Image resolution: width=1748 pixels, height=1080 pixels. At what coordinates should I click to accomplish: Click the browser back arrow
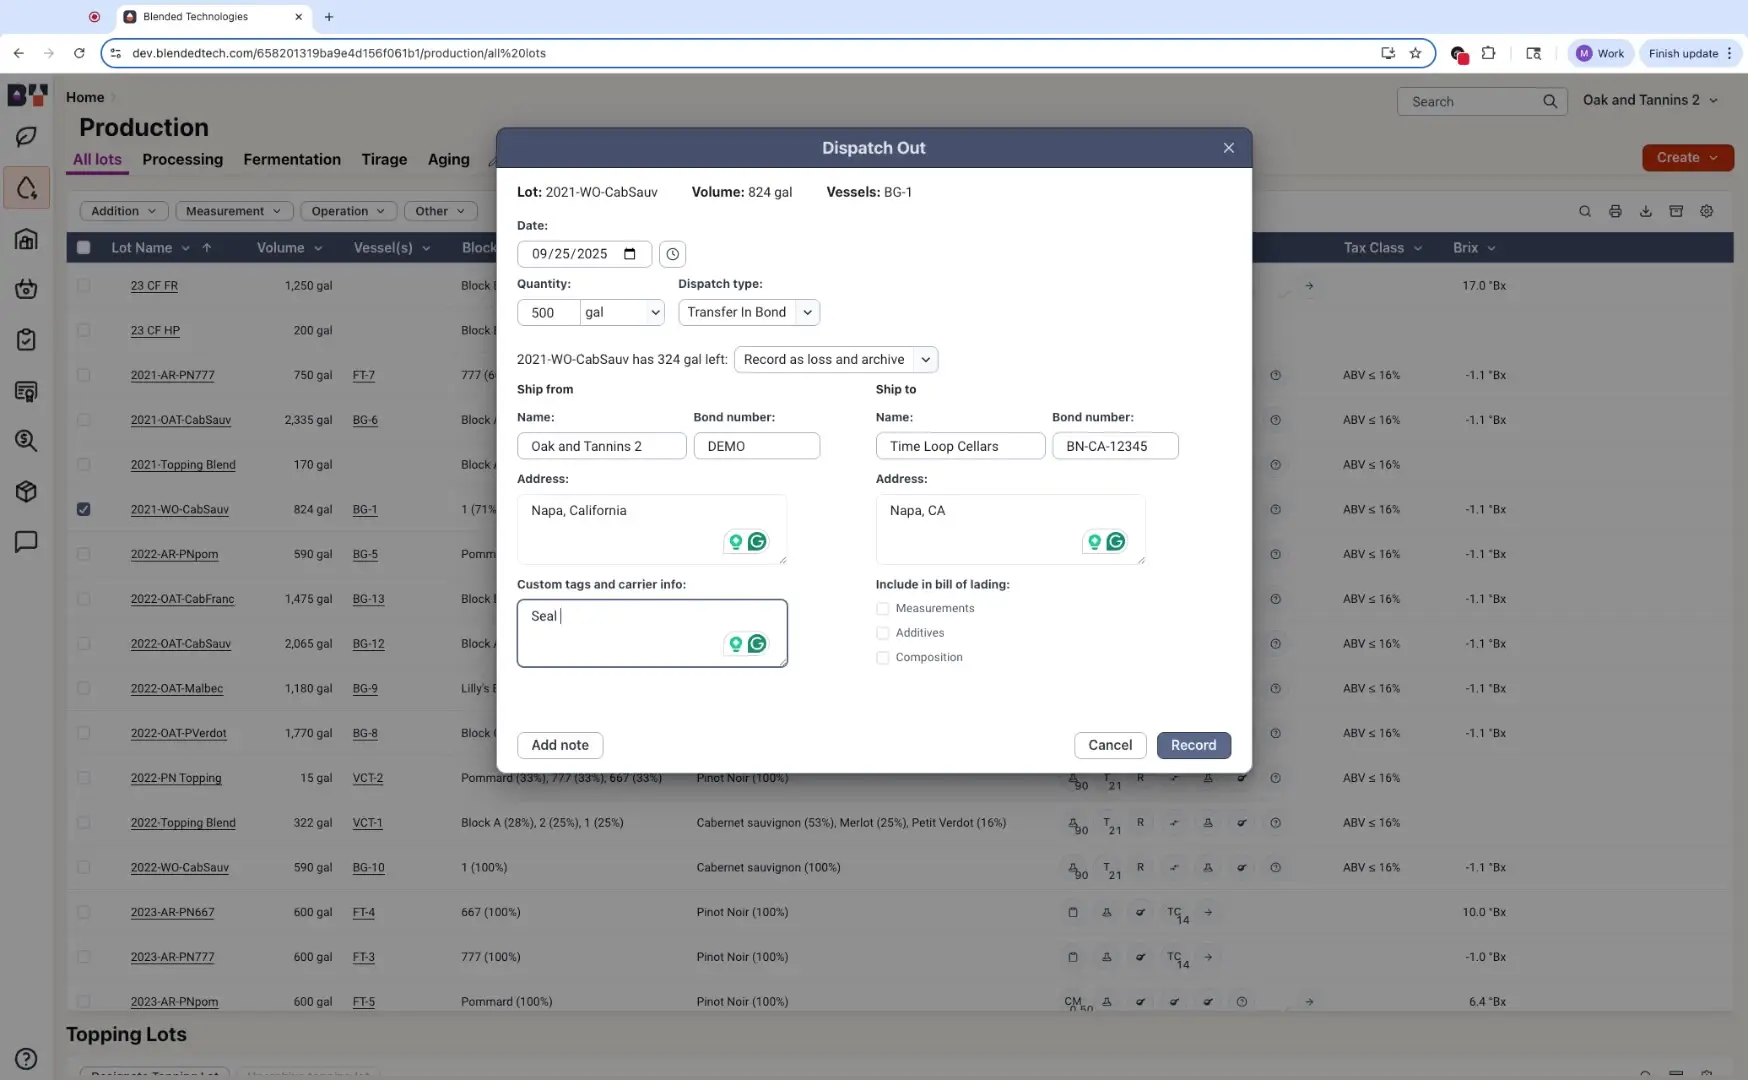pyautogui.click(x=18, y=53)
